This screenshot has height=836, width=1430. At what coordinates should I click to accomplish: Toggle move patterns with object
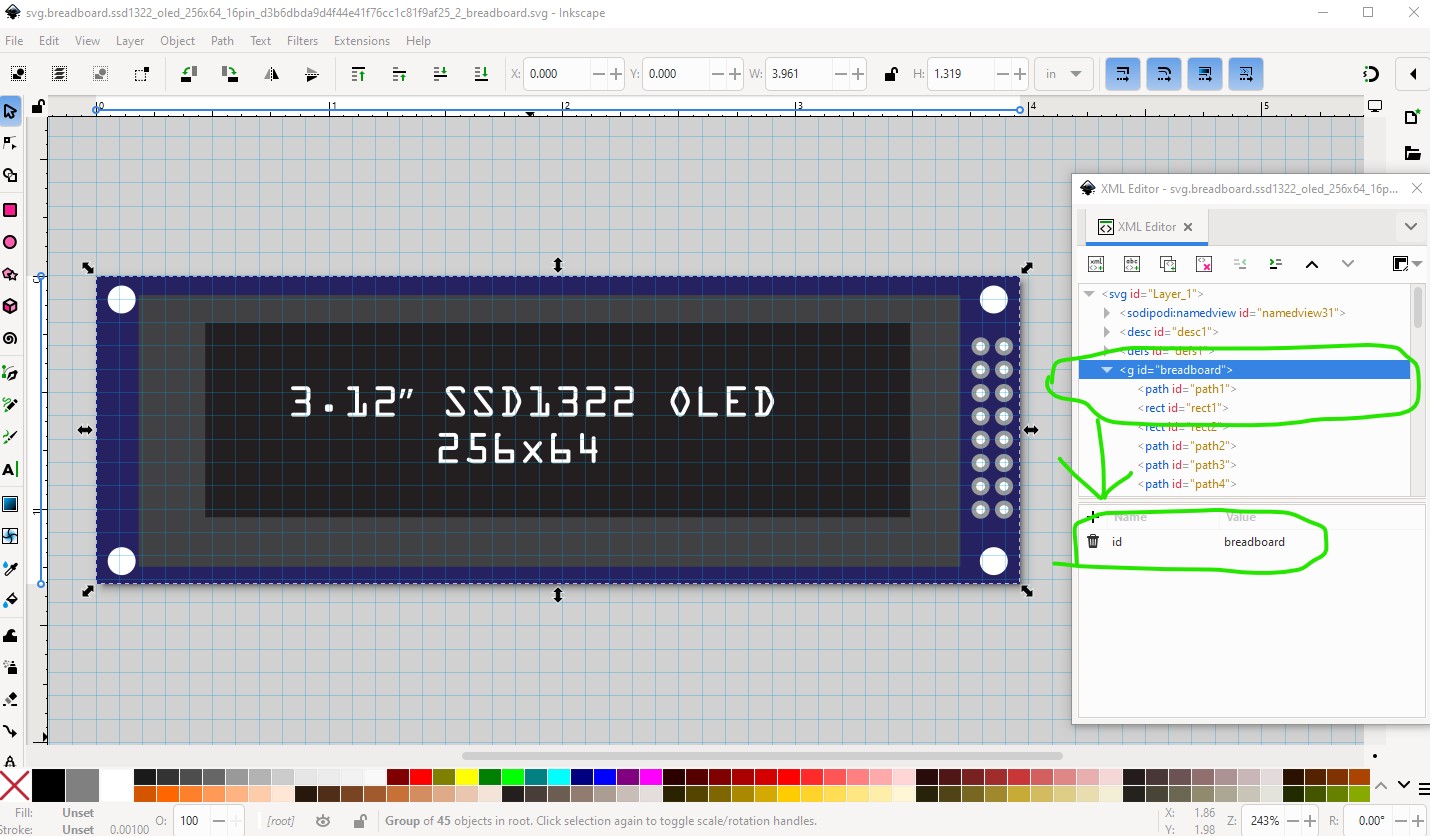(x=1246, y=73)
